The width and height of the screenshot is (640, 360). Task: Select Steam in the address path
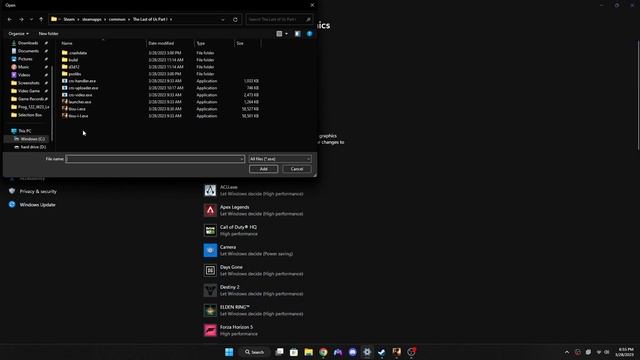(x=69, y=19)
